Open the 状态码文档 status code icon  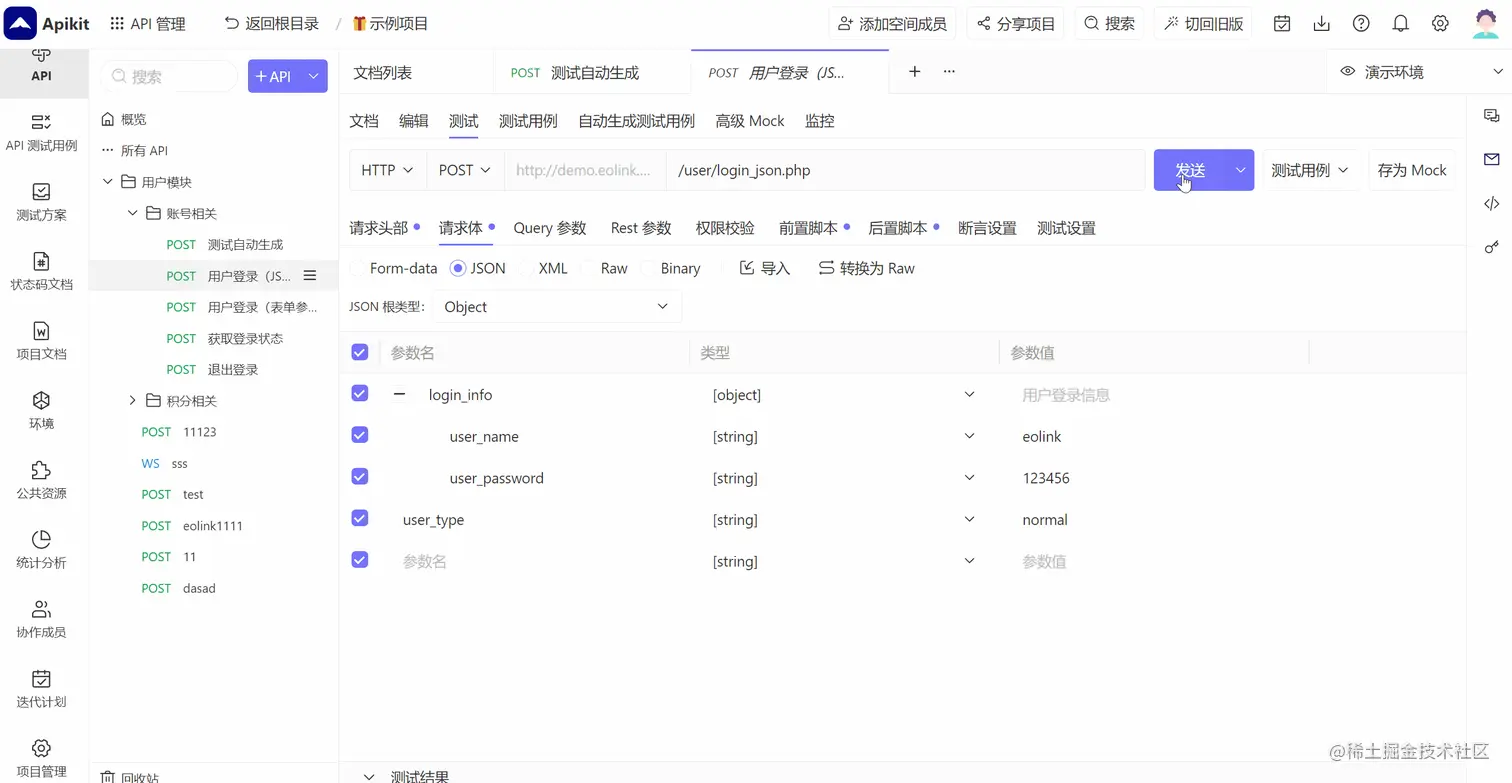click(x=41, y=261)
